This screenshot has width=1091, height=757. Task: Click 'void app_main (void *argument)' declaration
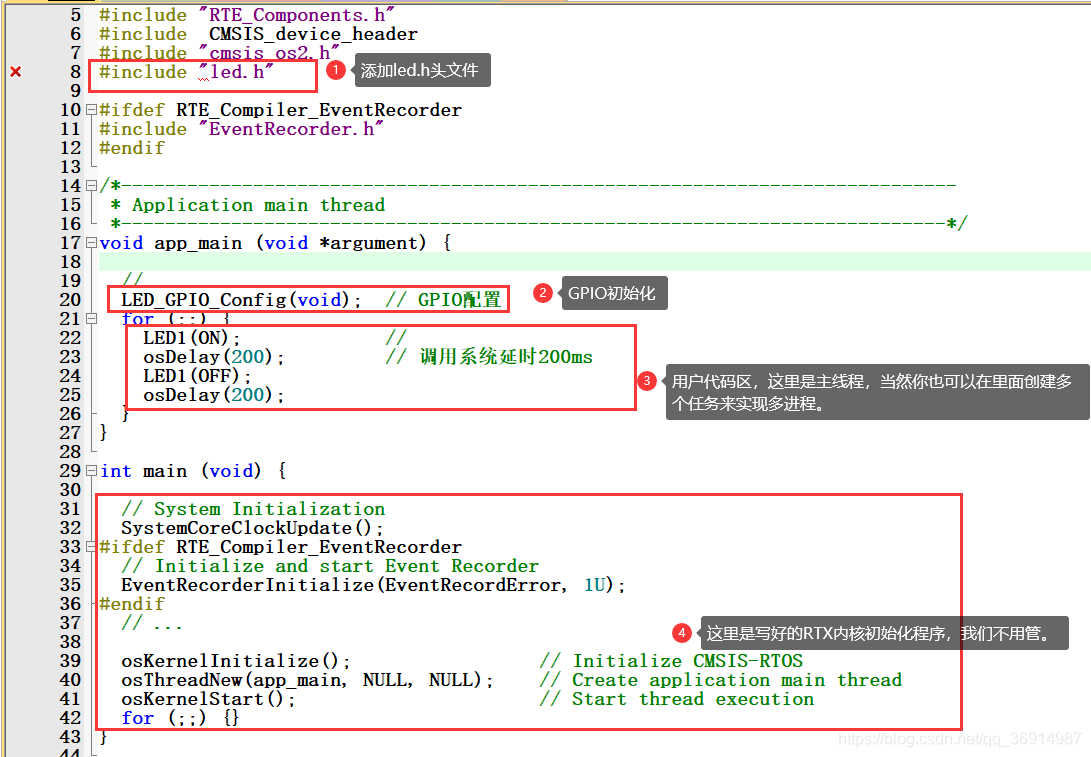[262, 243]
